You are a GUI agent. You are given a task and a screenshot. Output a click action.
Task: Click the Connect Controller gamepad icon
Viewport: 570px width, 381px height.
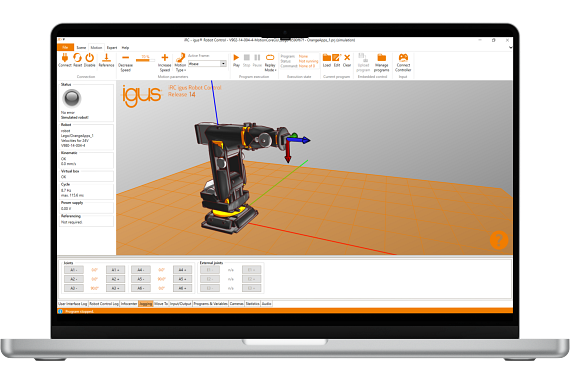[403, 57]
